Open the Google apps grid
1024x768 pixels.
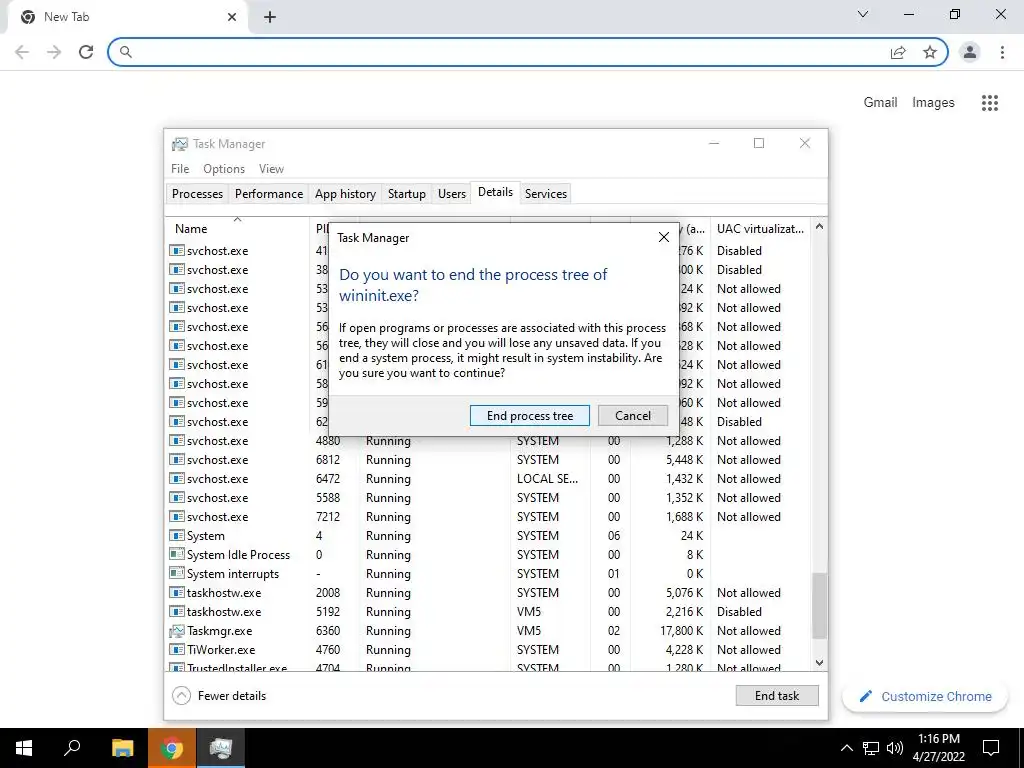[x=989, y=103]
